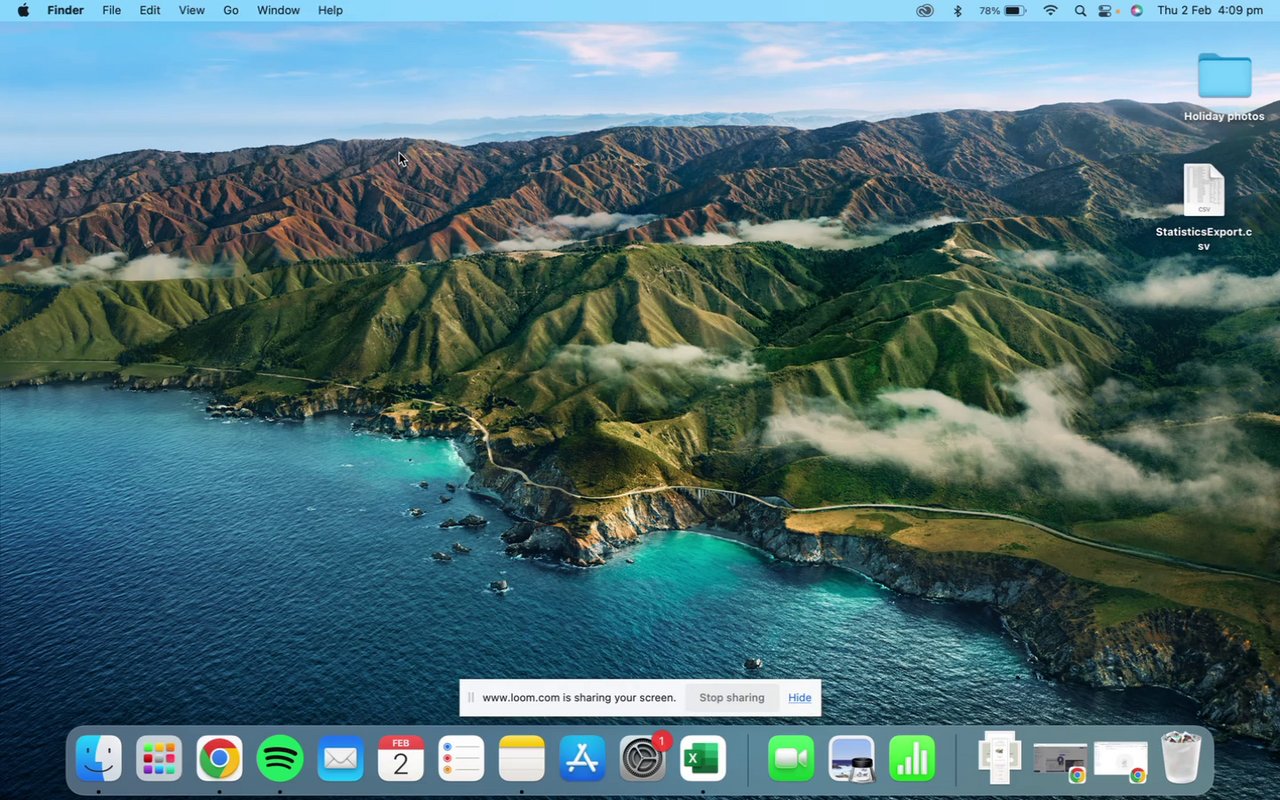
Task: Open System Preferences with the update badge
Action: point(643,758)
